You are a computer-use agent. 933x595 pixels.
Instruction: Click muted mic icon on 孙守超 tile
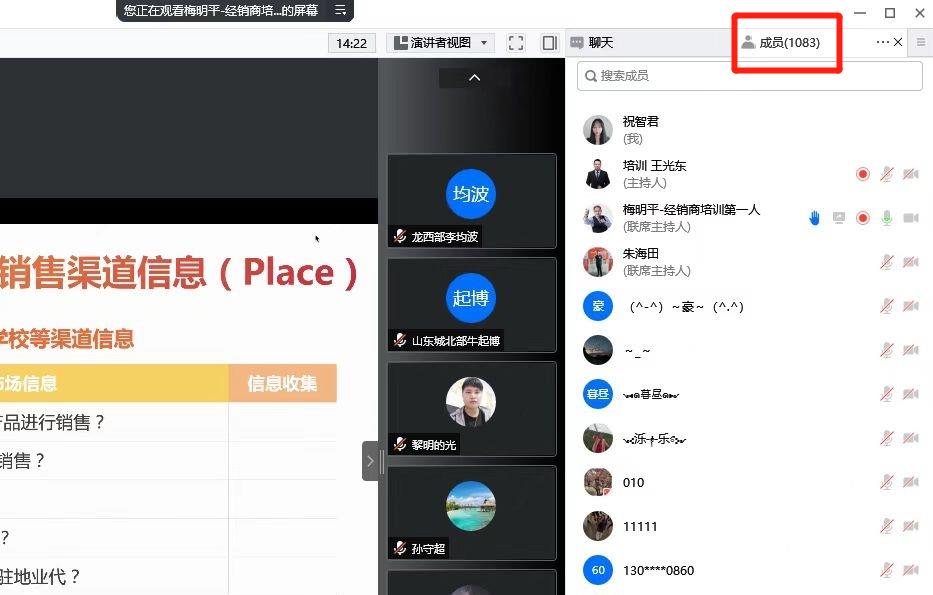point(400,548)
